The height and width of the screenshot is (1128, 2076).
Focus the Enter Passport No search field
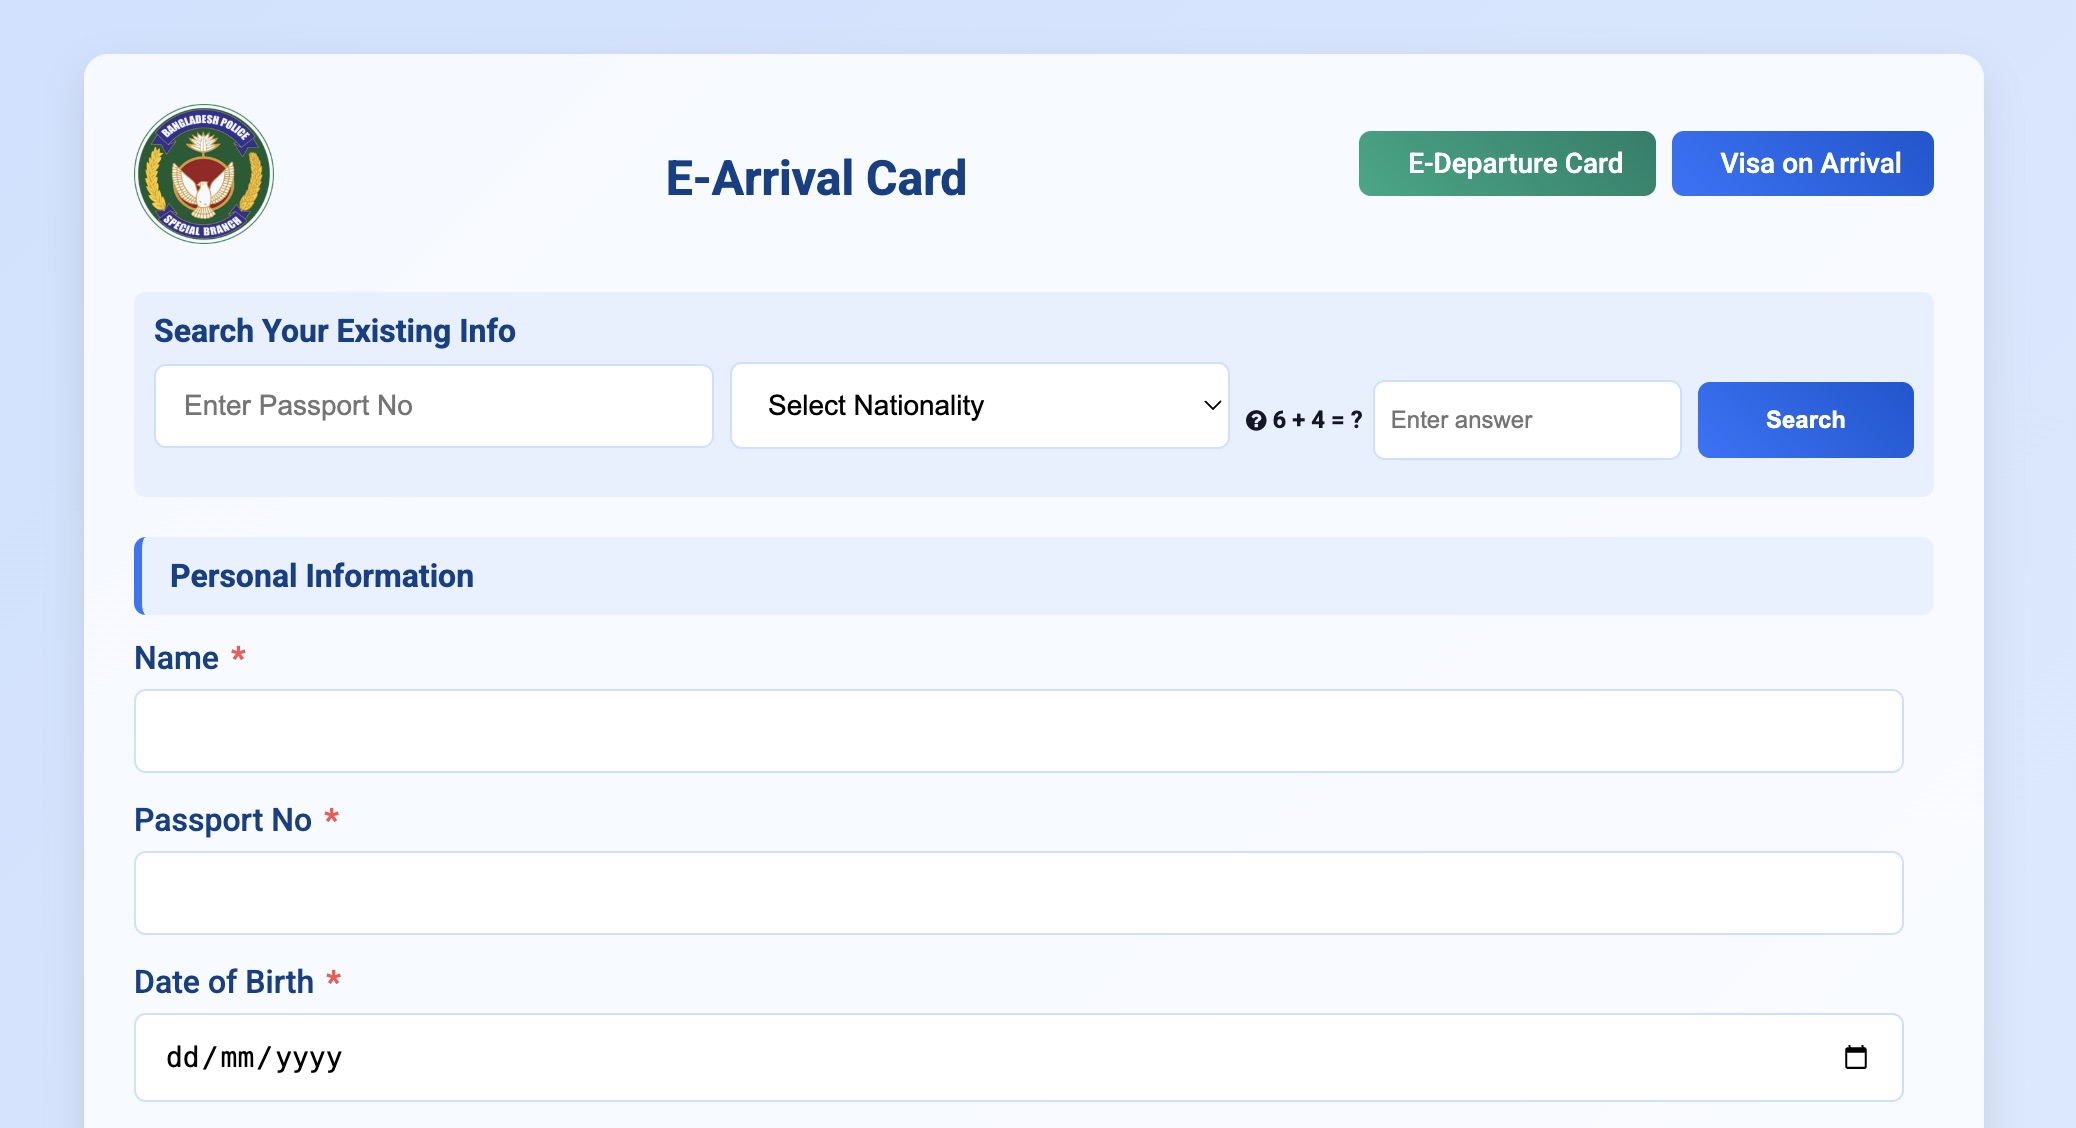click(x=434, y=405)
